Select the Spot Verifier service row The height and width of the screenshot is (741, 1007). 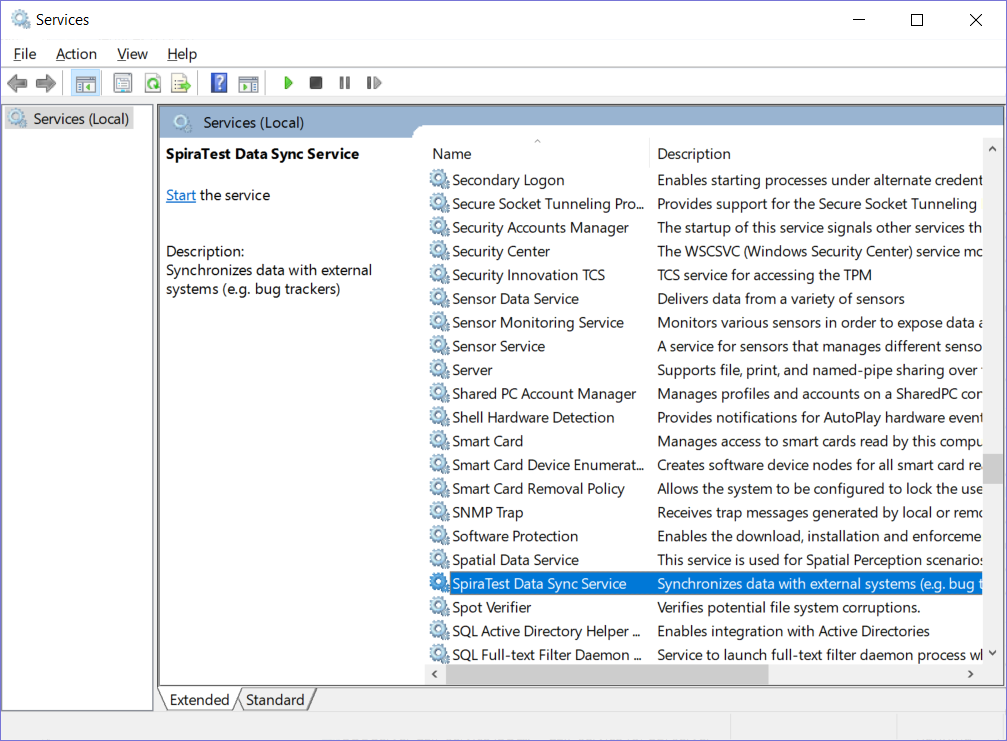click(x=491, y=607)
